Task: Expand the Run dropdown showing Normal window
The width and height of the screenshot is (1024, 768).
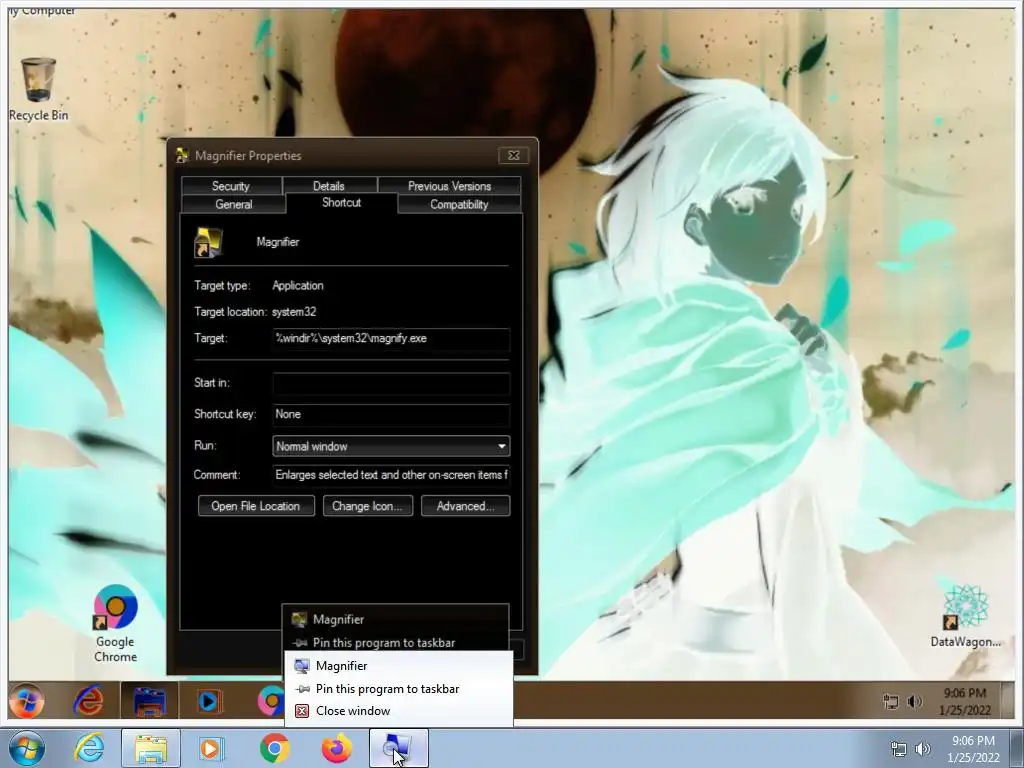Action: point(391,446)
